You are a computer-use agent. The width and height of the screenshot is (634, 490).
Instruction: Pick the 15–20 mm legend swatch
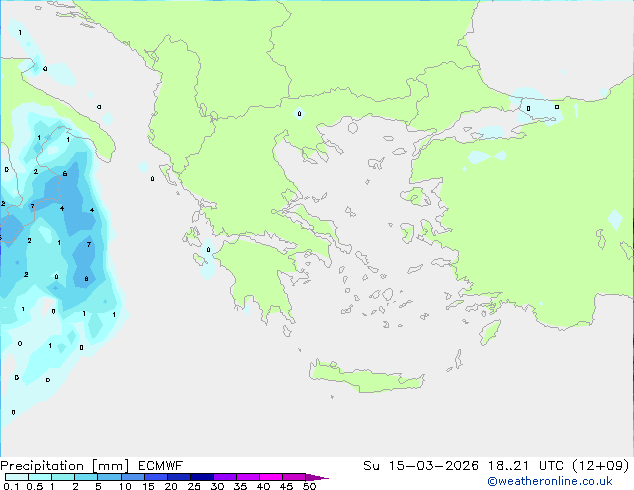(156, 477)
